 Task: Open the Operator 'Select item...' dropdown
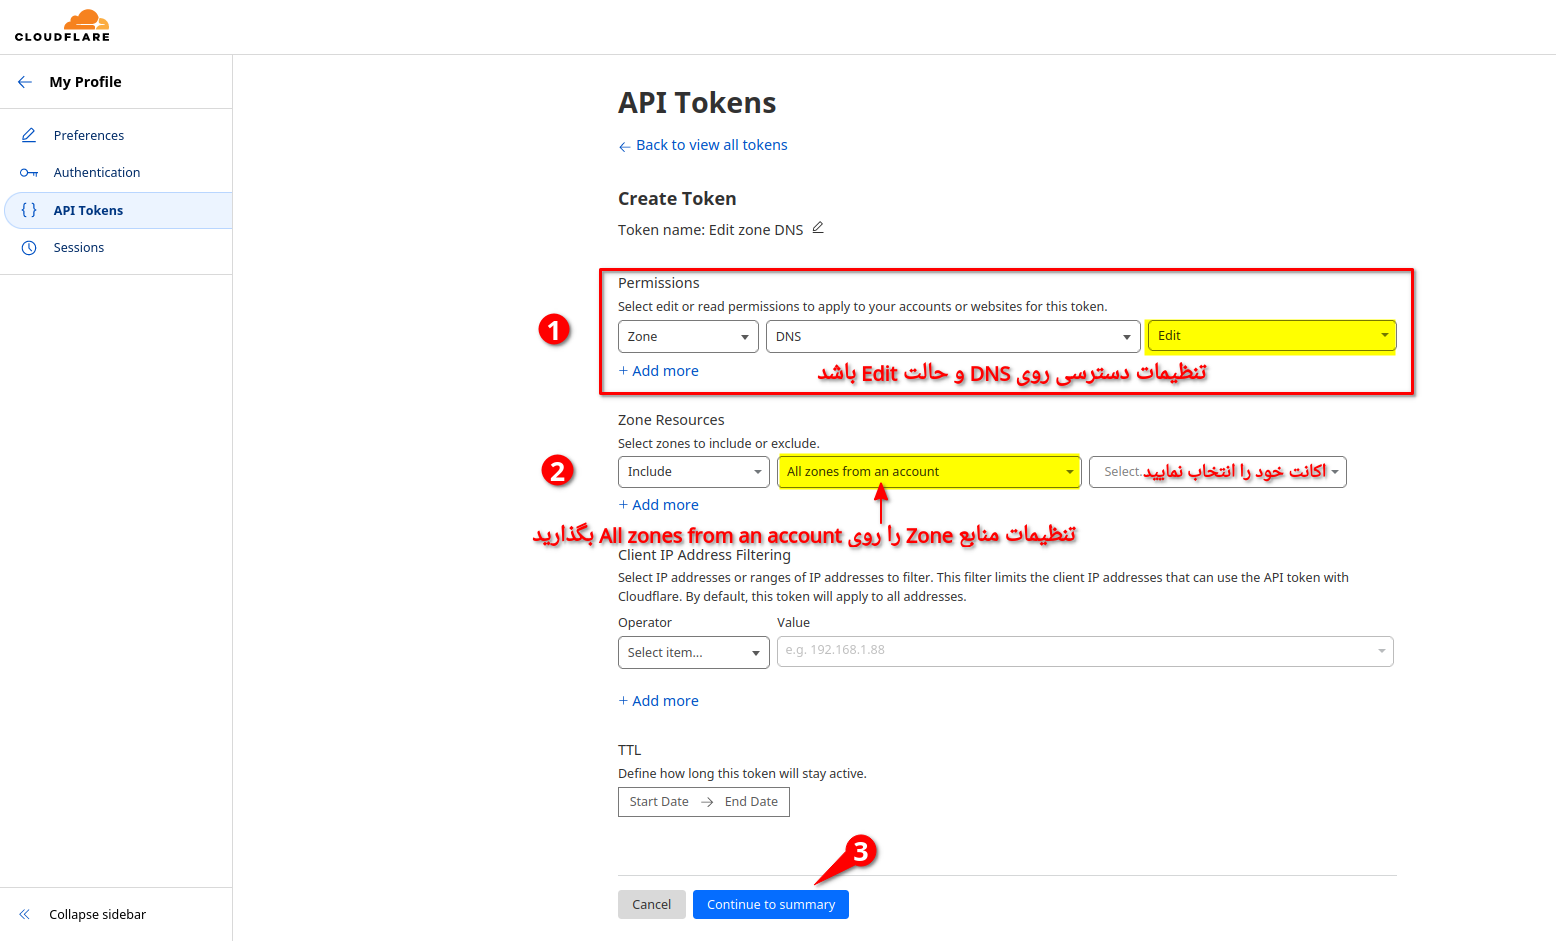pyautogui.click(x=694, y=653)
